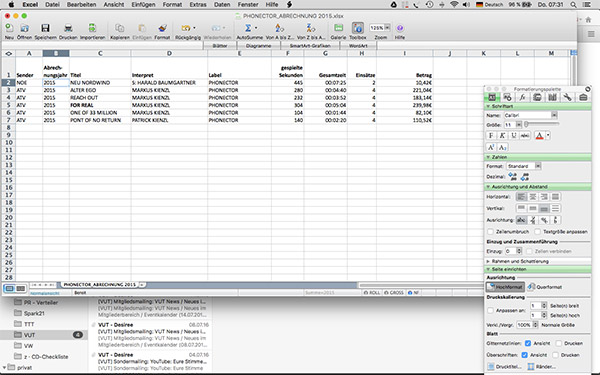Switch to the Diagramme tab
Screen dimensions: 600x375
click(x=259, y=46)
